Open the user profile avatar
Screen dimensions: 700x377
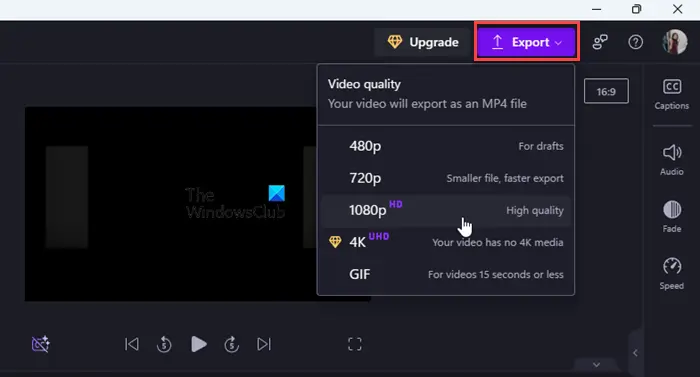pos(675,42)
